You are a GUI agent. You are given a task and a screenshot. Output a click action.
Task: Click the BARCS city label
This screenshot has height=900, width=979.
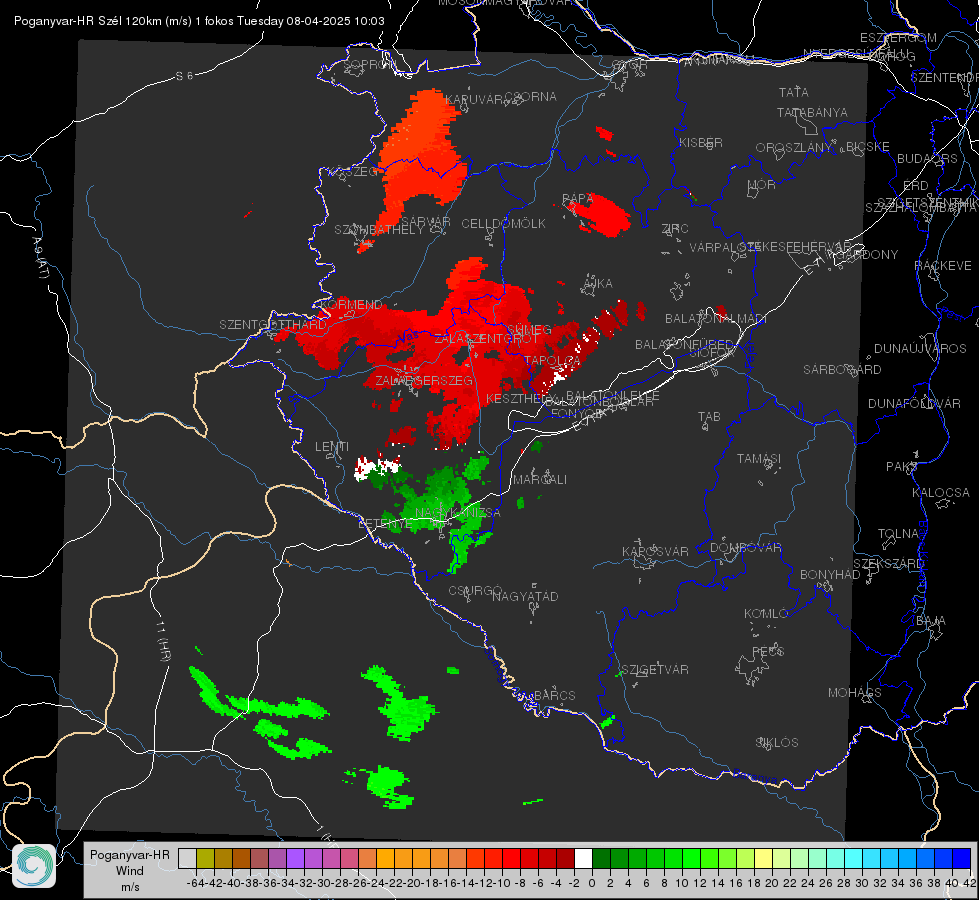554,695
